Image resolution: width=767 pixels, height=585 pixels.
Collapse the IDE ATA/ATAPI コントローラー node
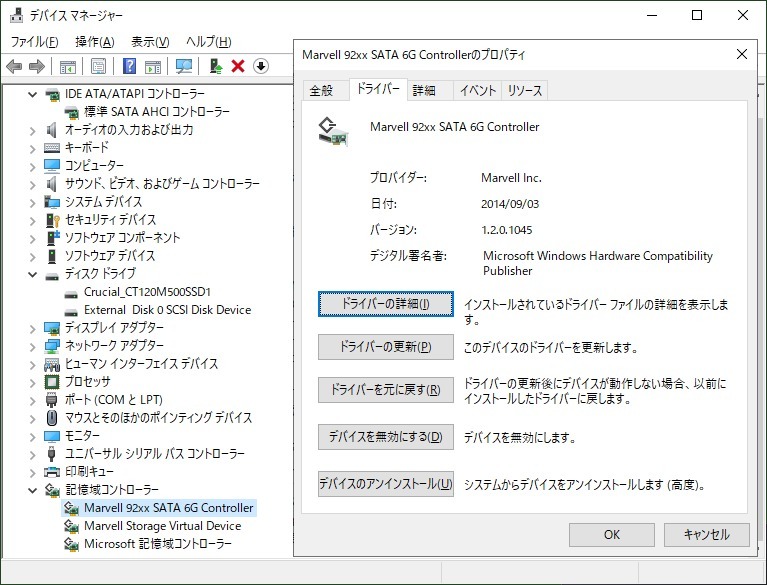[x=32, y=94]
